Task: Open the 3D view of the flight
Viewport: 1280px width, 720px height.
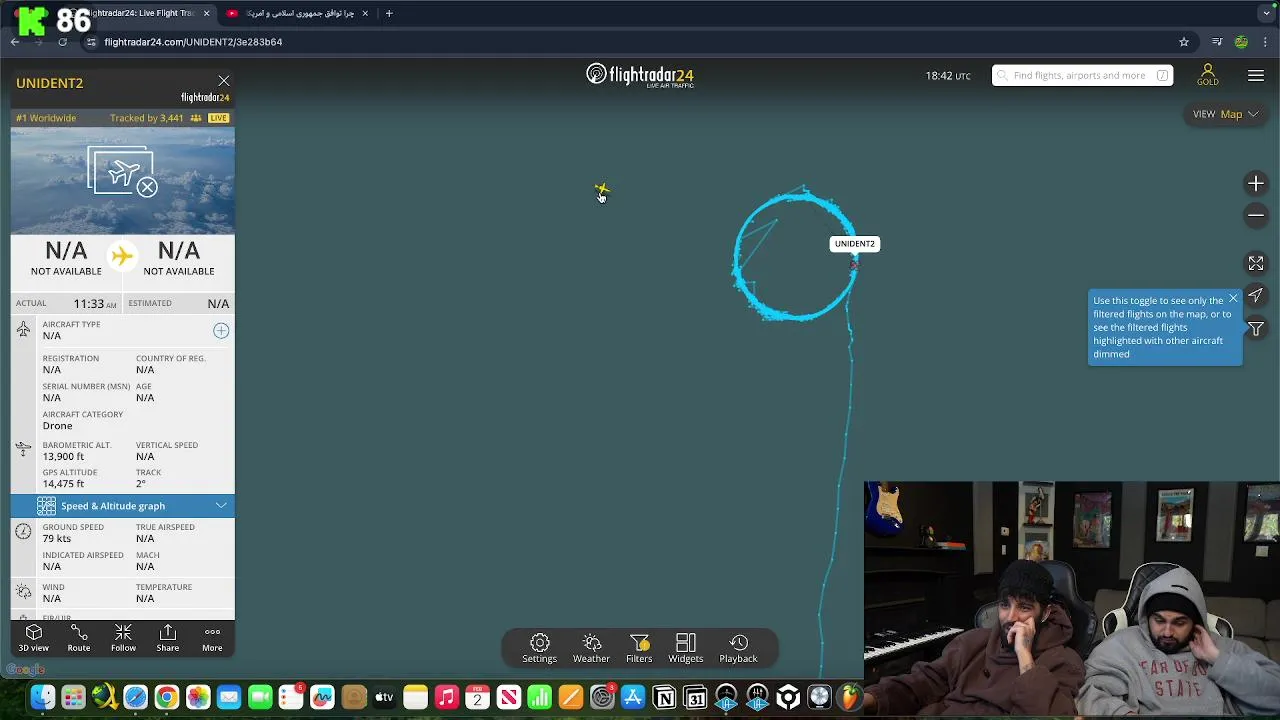Action: pyautogui.click(x=33, y=638)
